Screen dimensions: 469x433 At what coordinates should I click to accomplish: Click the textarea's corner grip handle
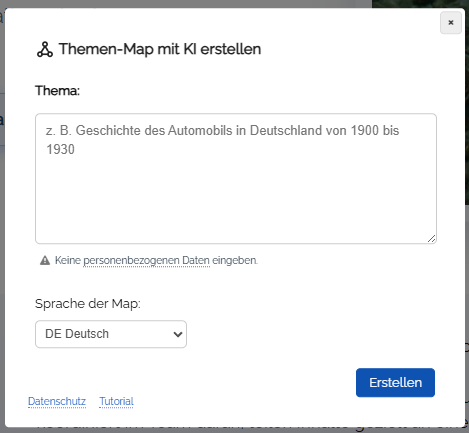tap(431, 238)
